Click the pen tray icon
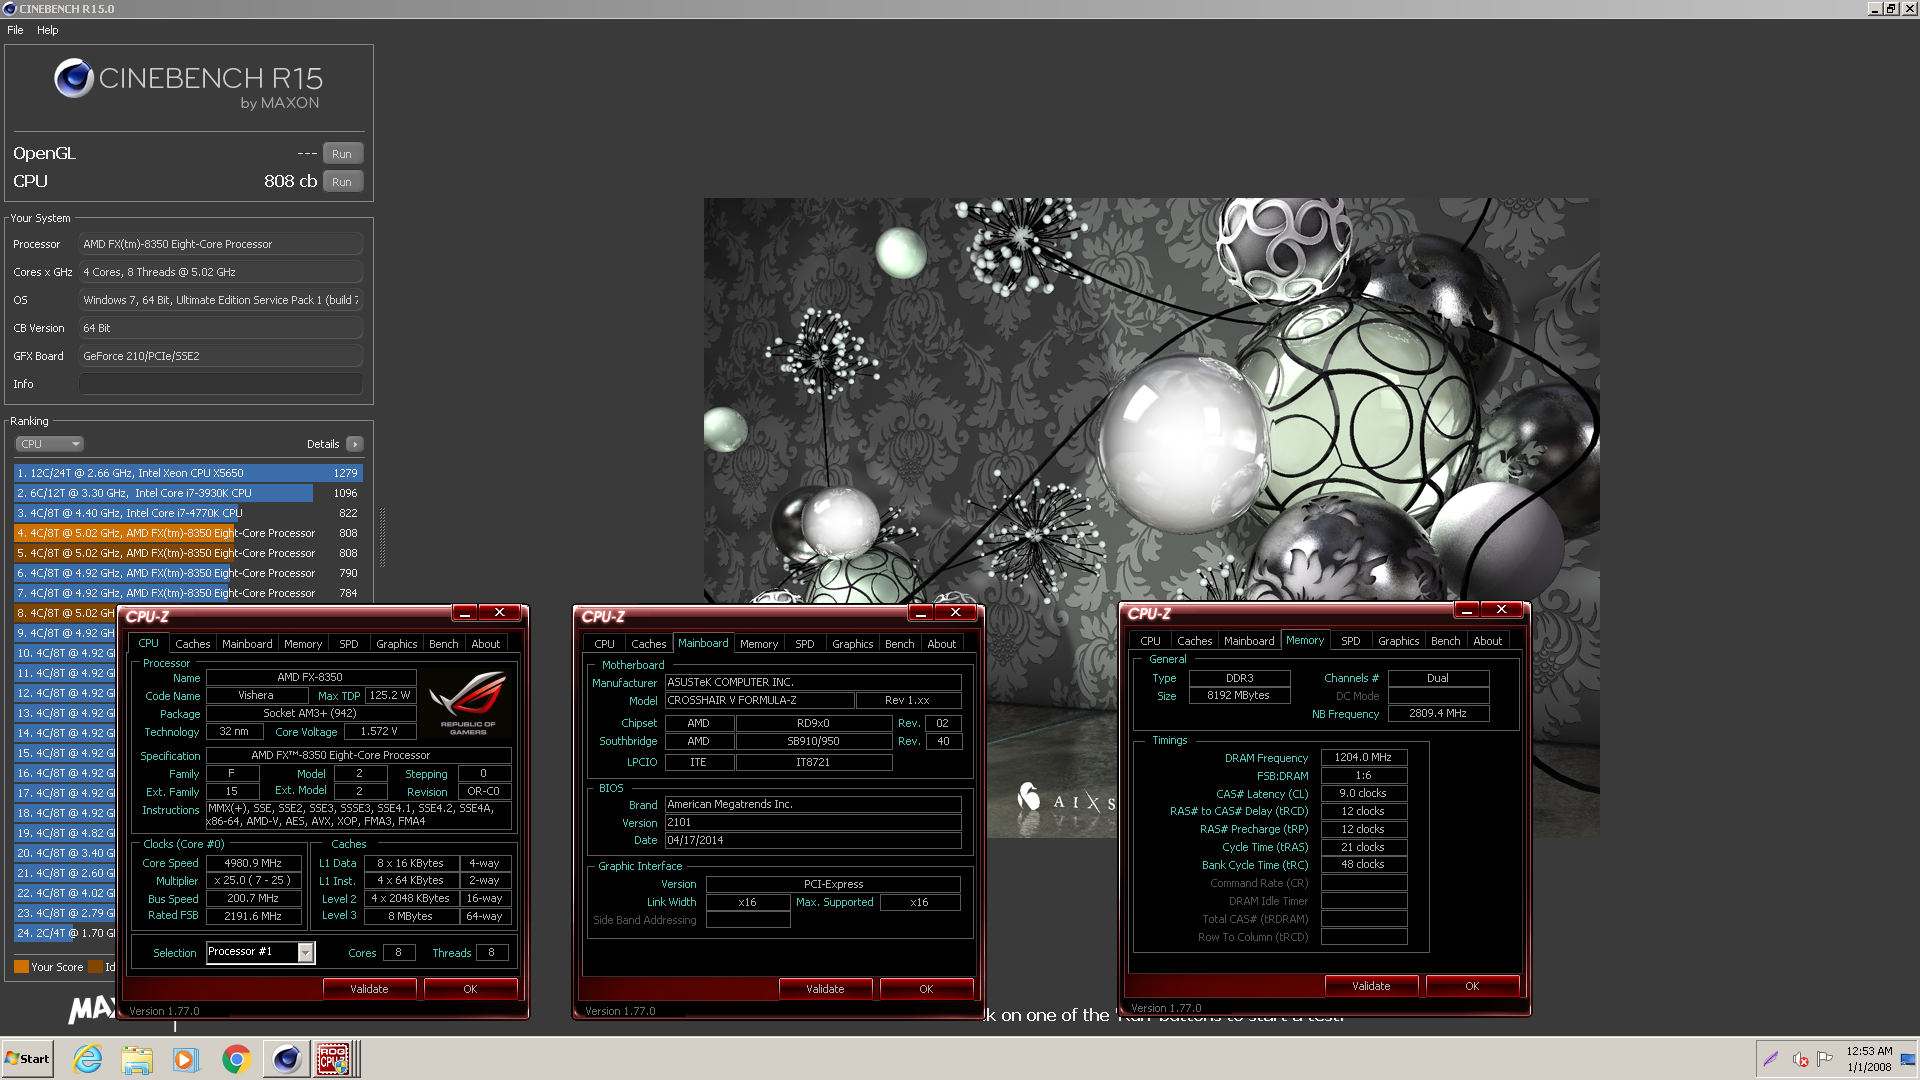 coord(1771,1058)
